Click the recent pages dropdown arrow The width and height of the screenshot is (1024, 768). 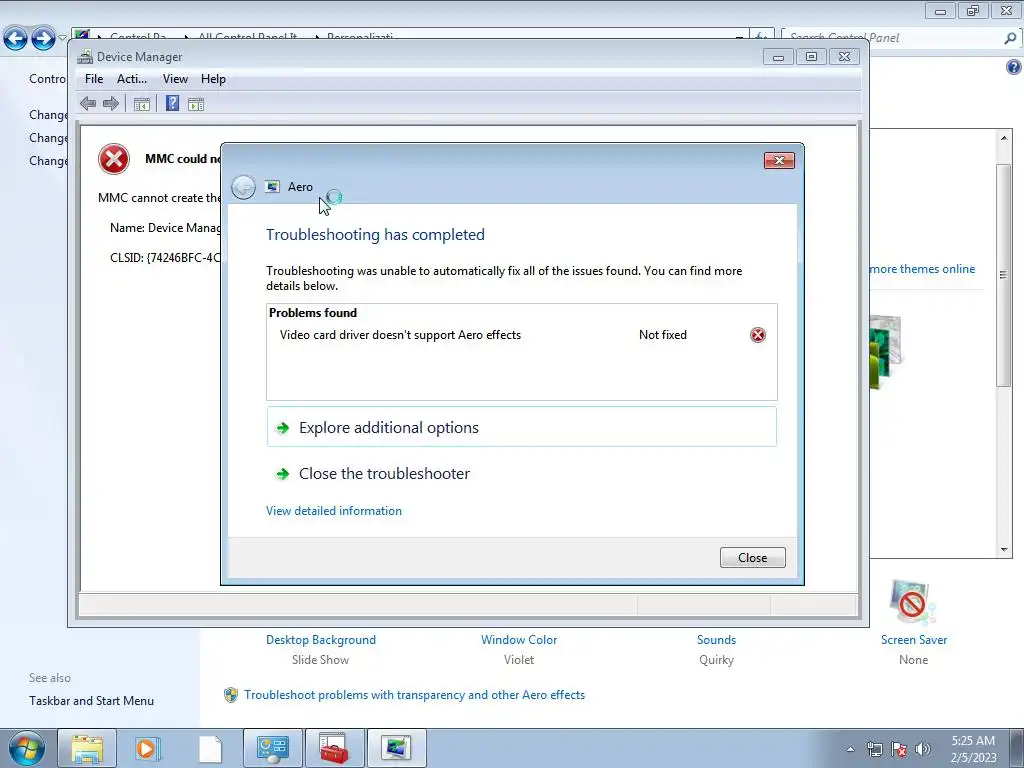[x=63, y=39]
